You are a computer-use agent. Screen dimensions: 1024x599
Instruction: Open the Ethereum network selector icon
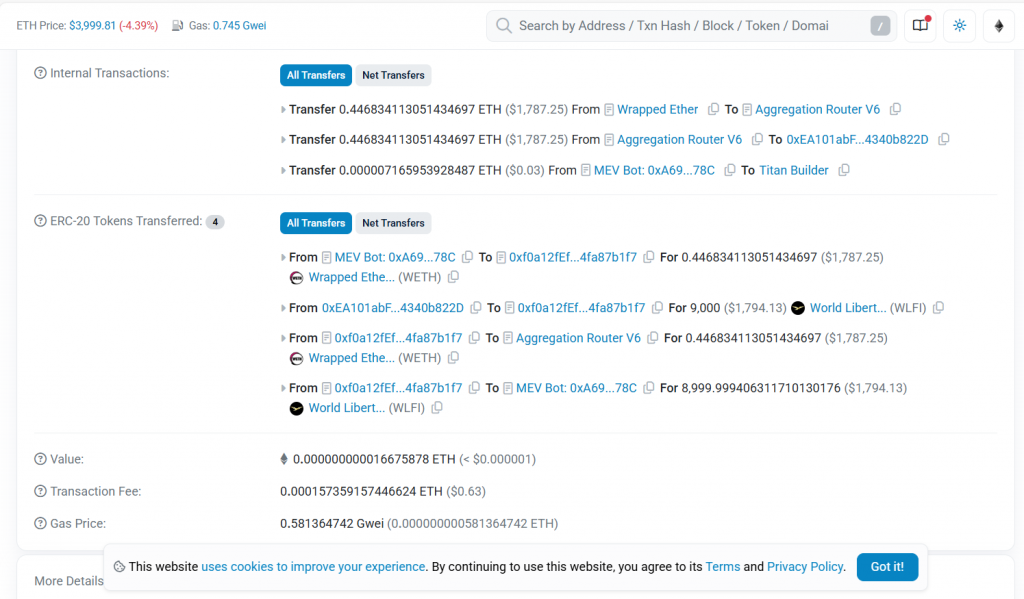pos(999,25)
